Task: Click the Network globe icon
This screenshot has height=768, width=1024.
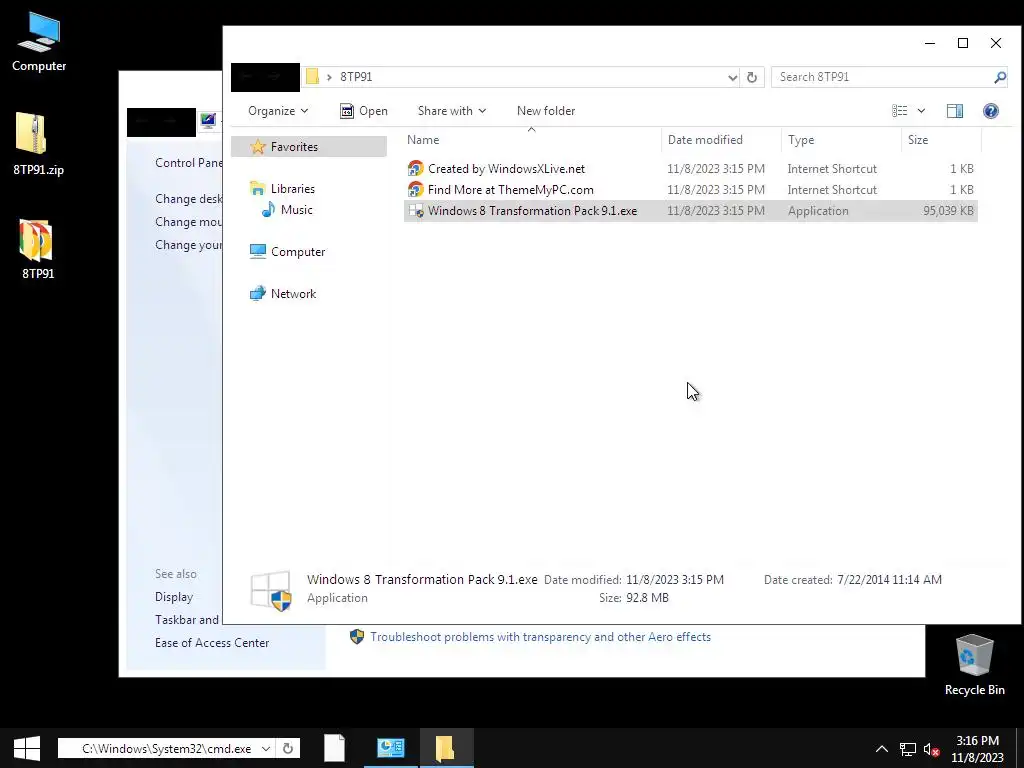Action: coord(258,294)
